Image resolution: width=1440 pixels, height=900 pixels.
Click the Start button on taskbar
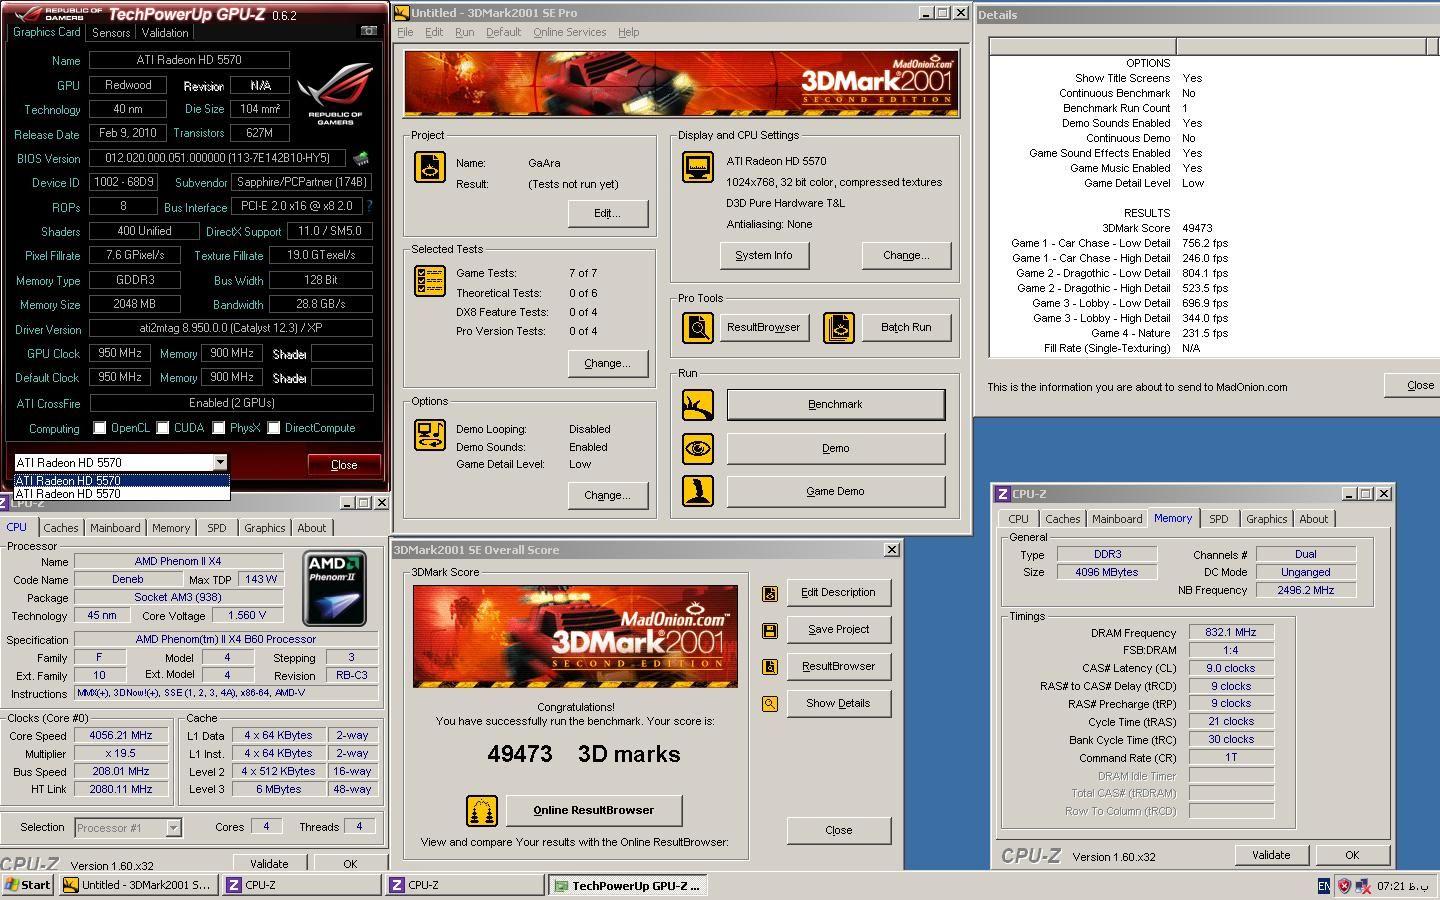pos(28,885)
